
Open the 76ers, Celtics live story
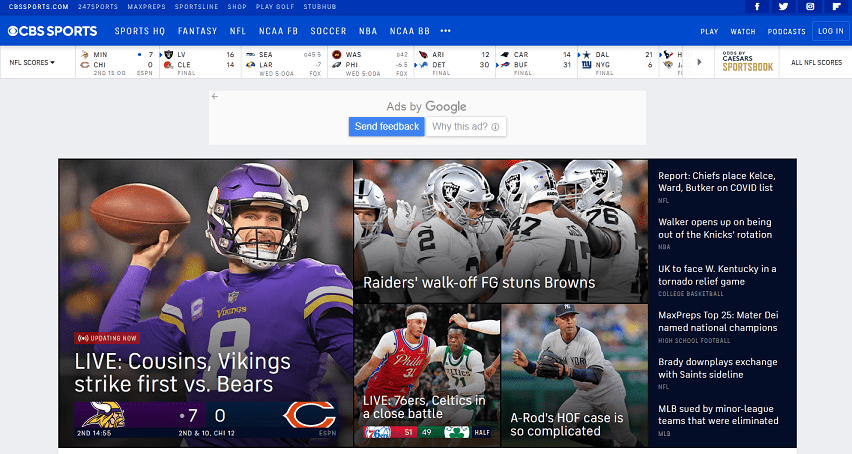tap(424, 407)
